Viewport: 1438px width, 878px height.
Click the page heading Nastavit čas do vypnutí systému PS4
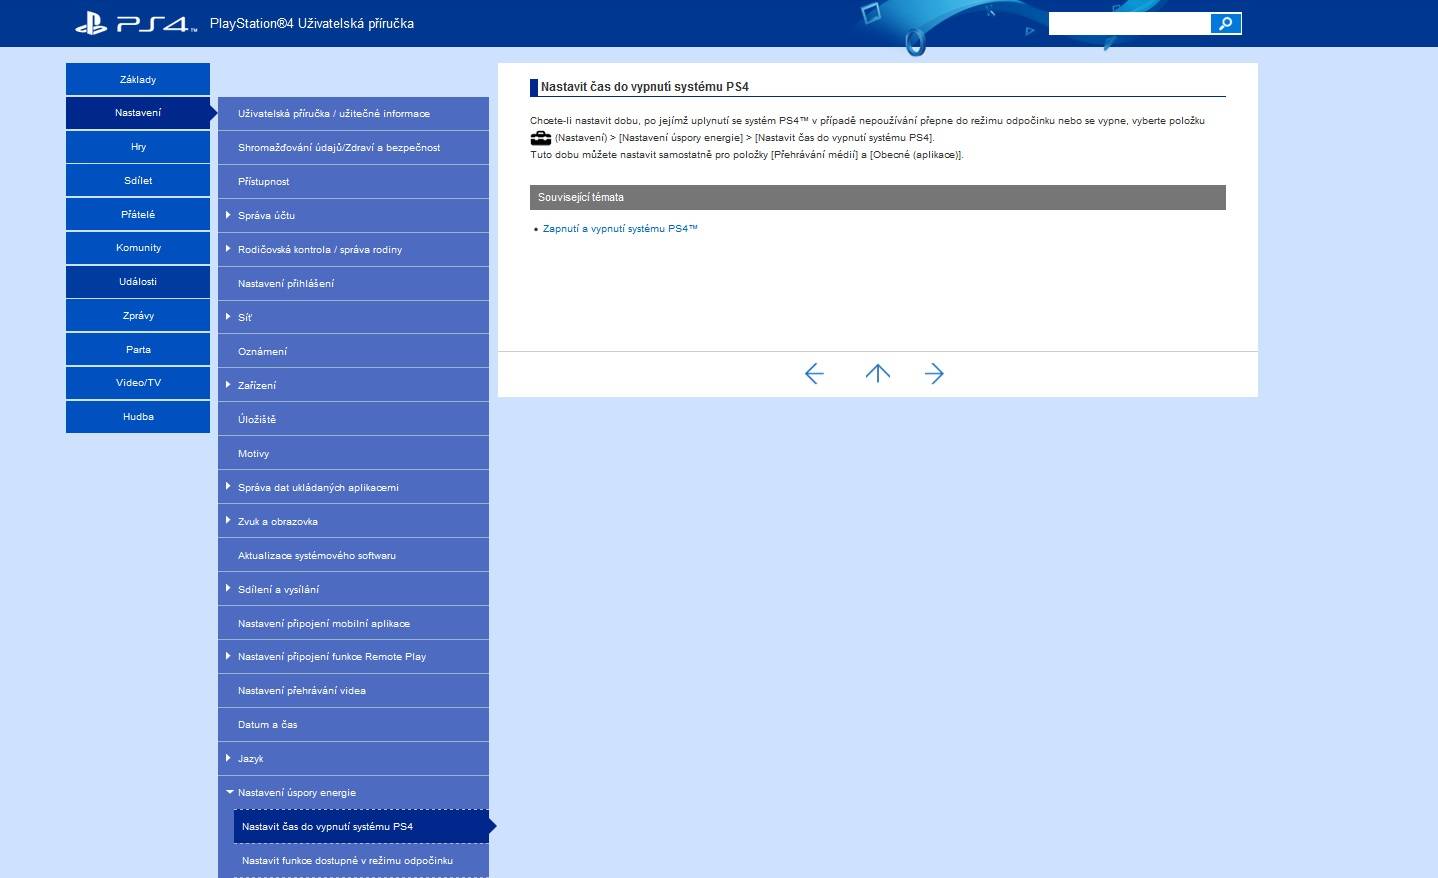click(x=645, y=87)
